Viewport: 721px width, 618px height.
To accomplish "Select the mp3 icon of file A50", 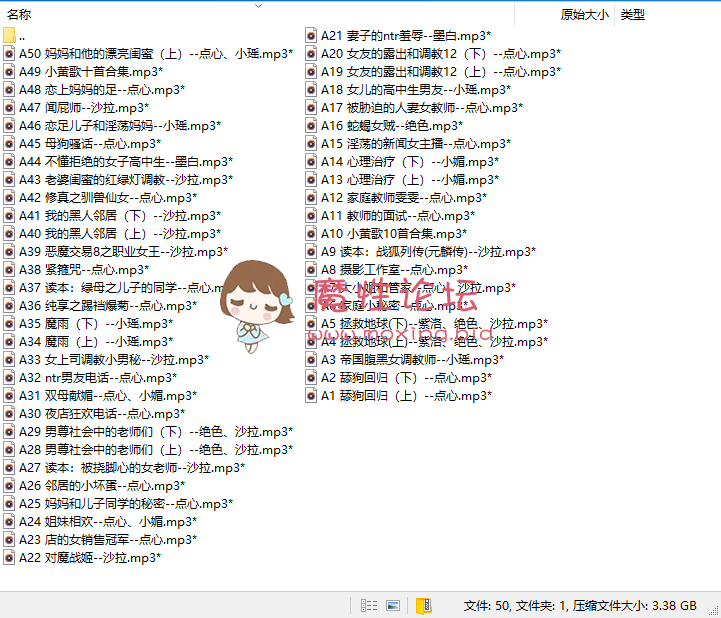I will (9, 54).
